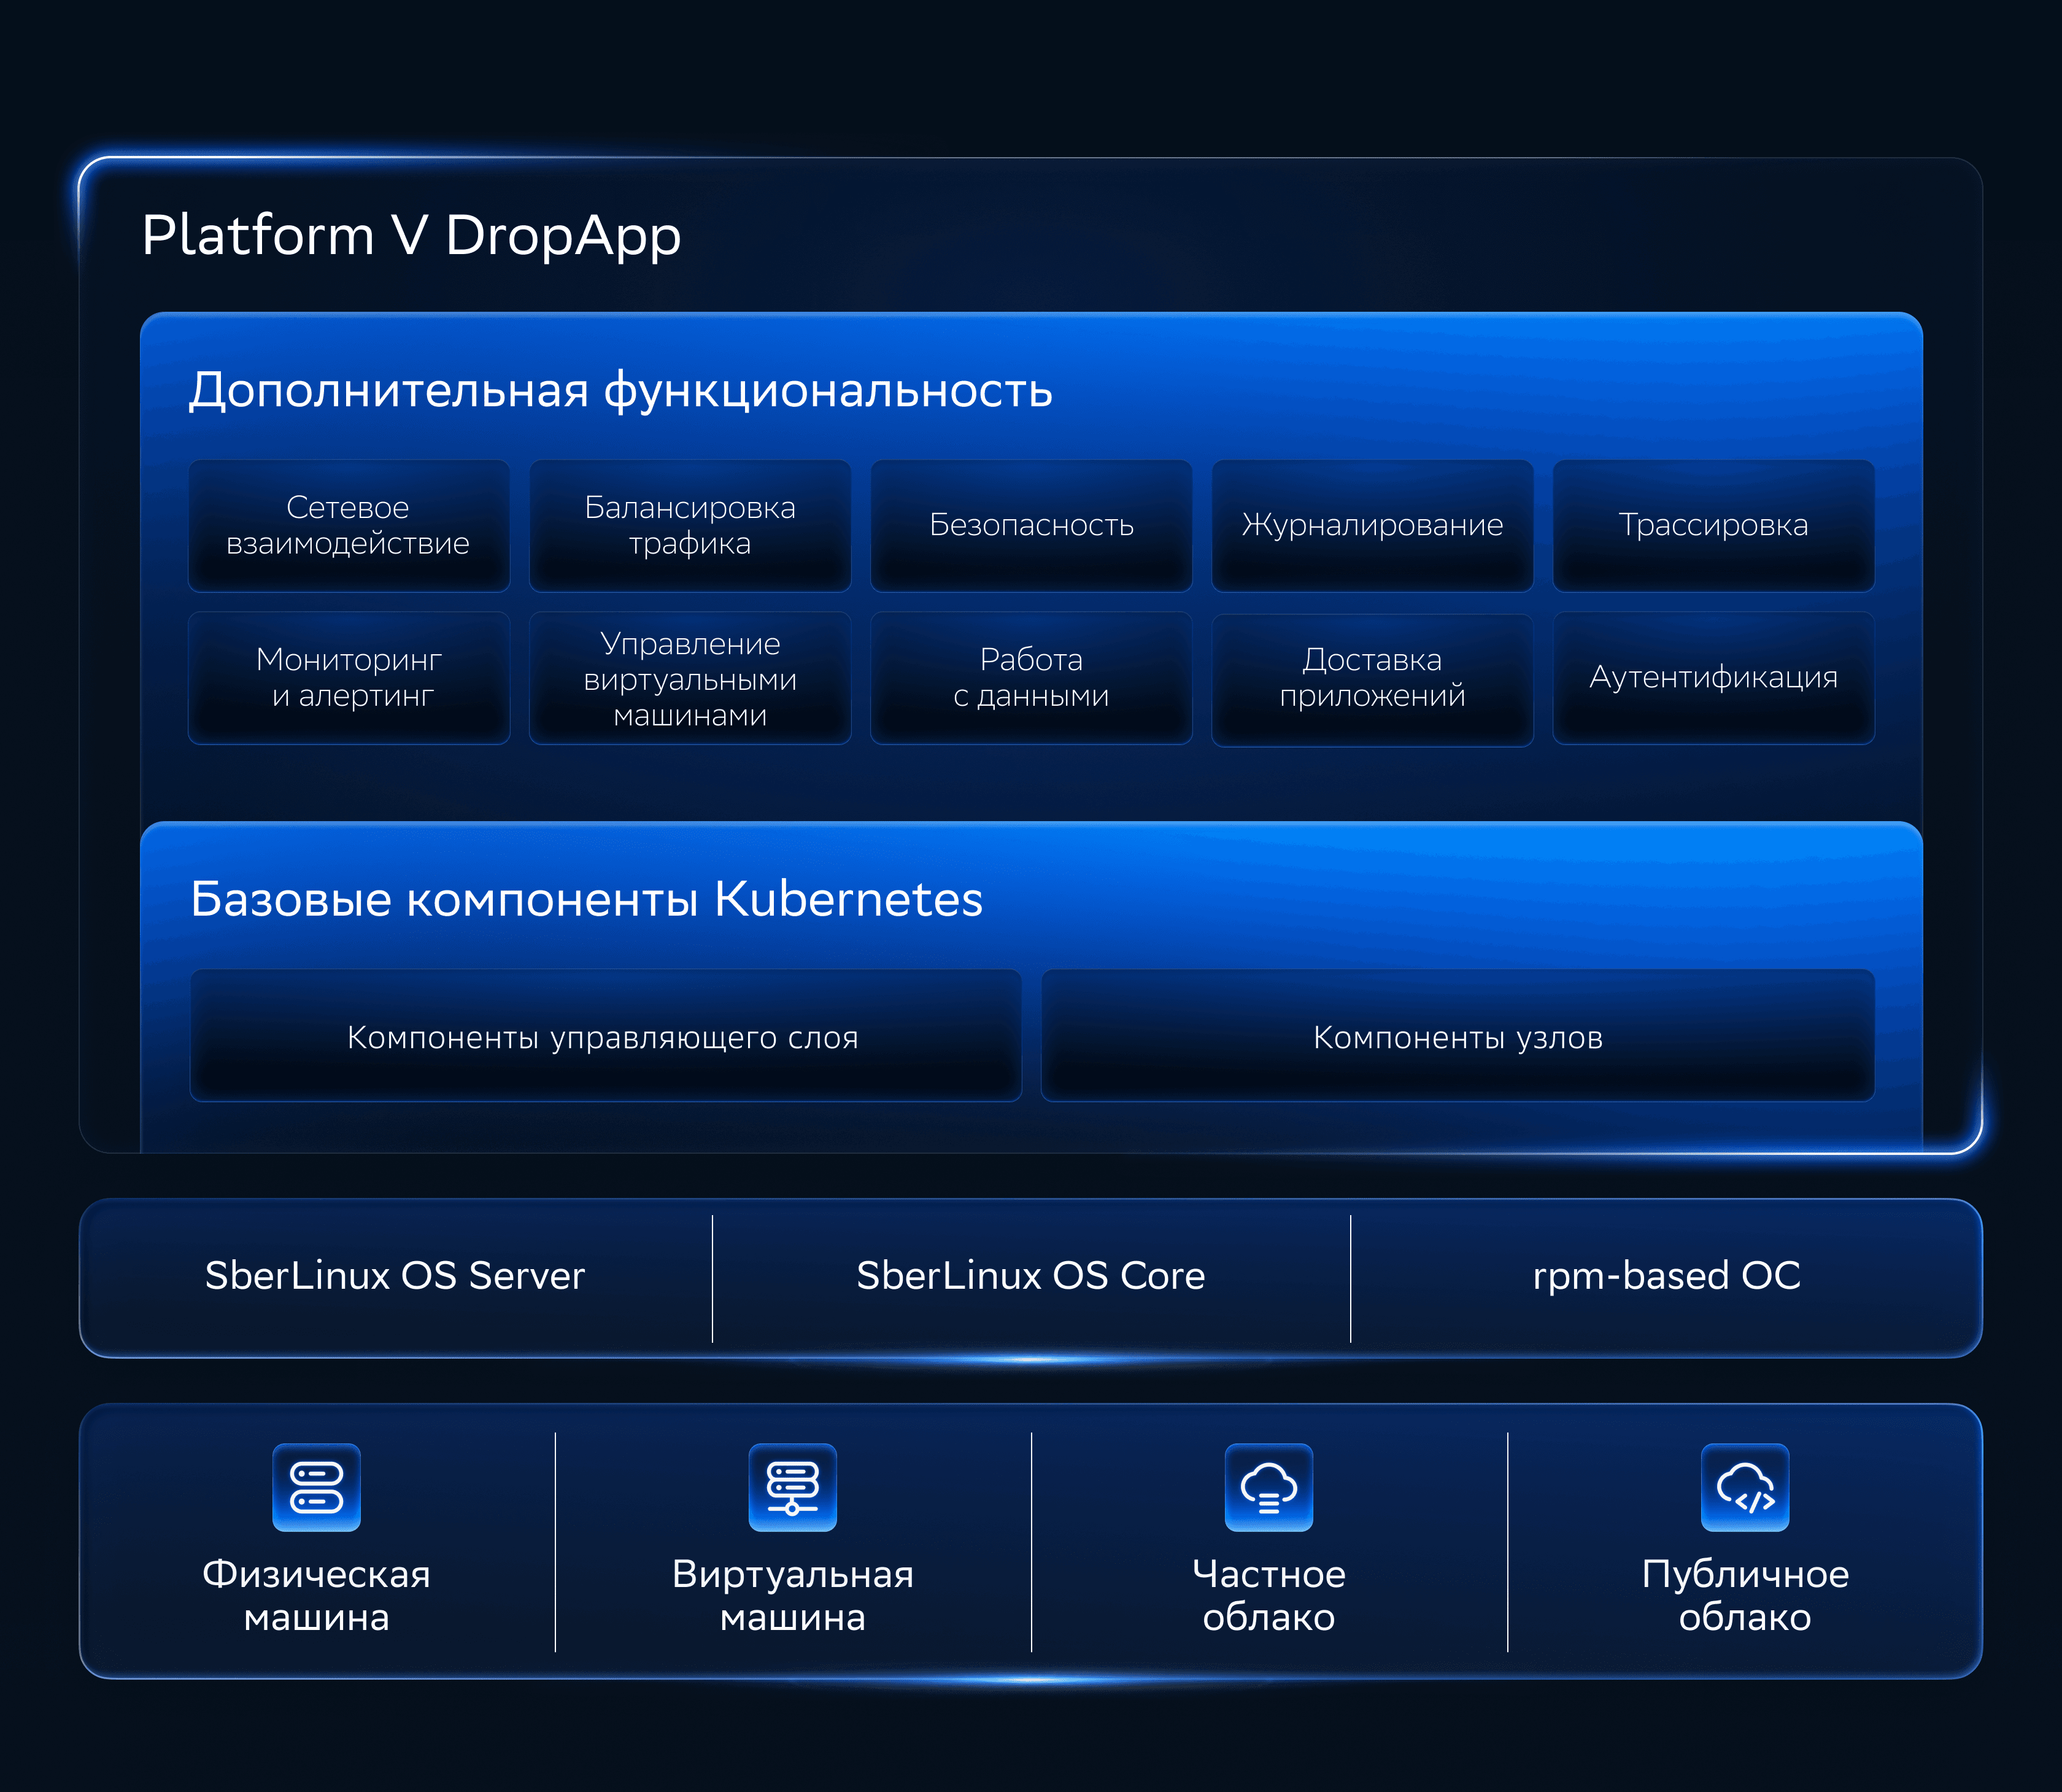Click the Физическая машина server icon
Image resolution: width=2062 pixels, height=1792 pixels.
(316, 1487)
